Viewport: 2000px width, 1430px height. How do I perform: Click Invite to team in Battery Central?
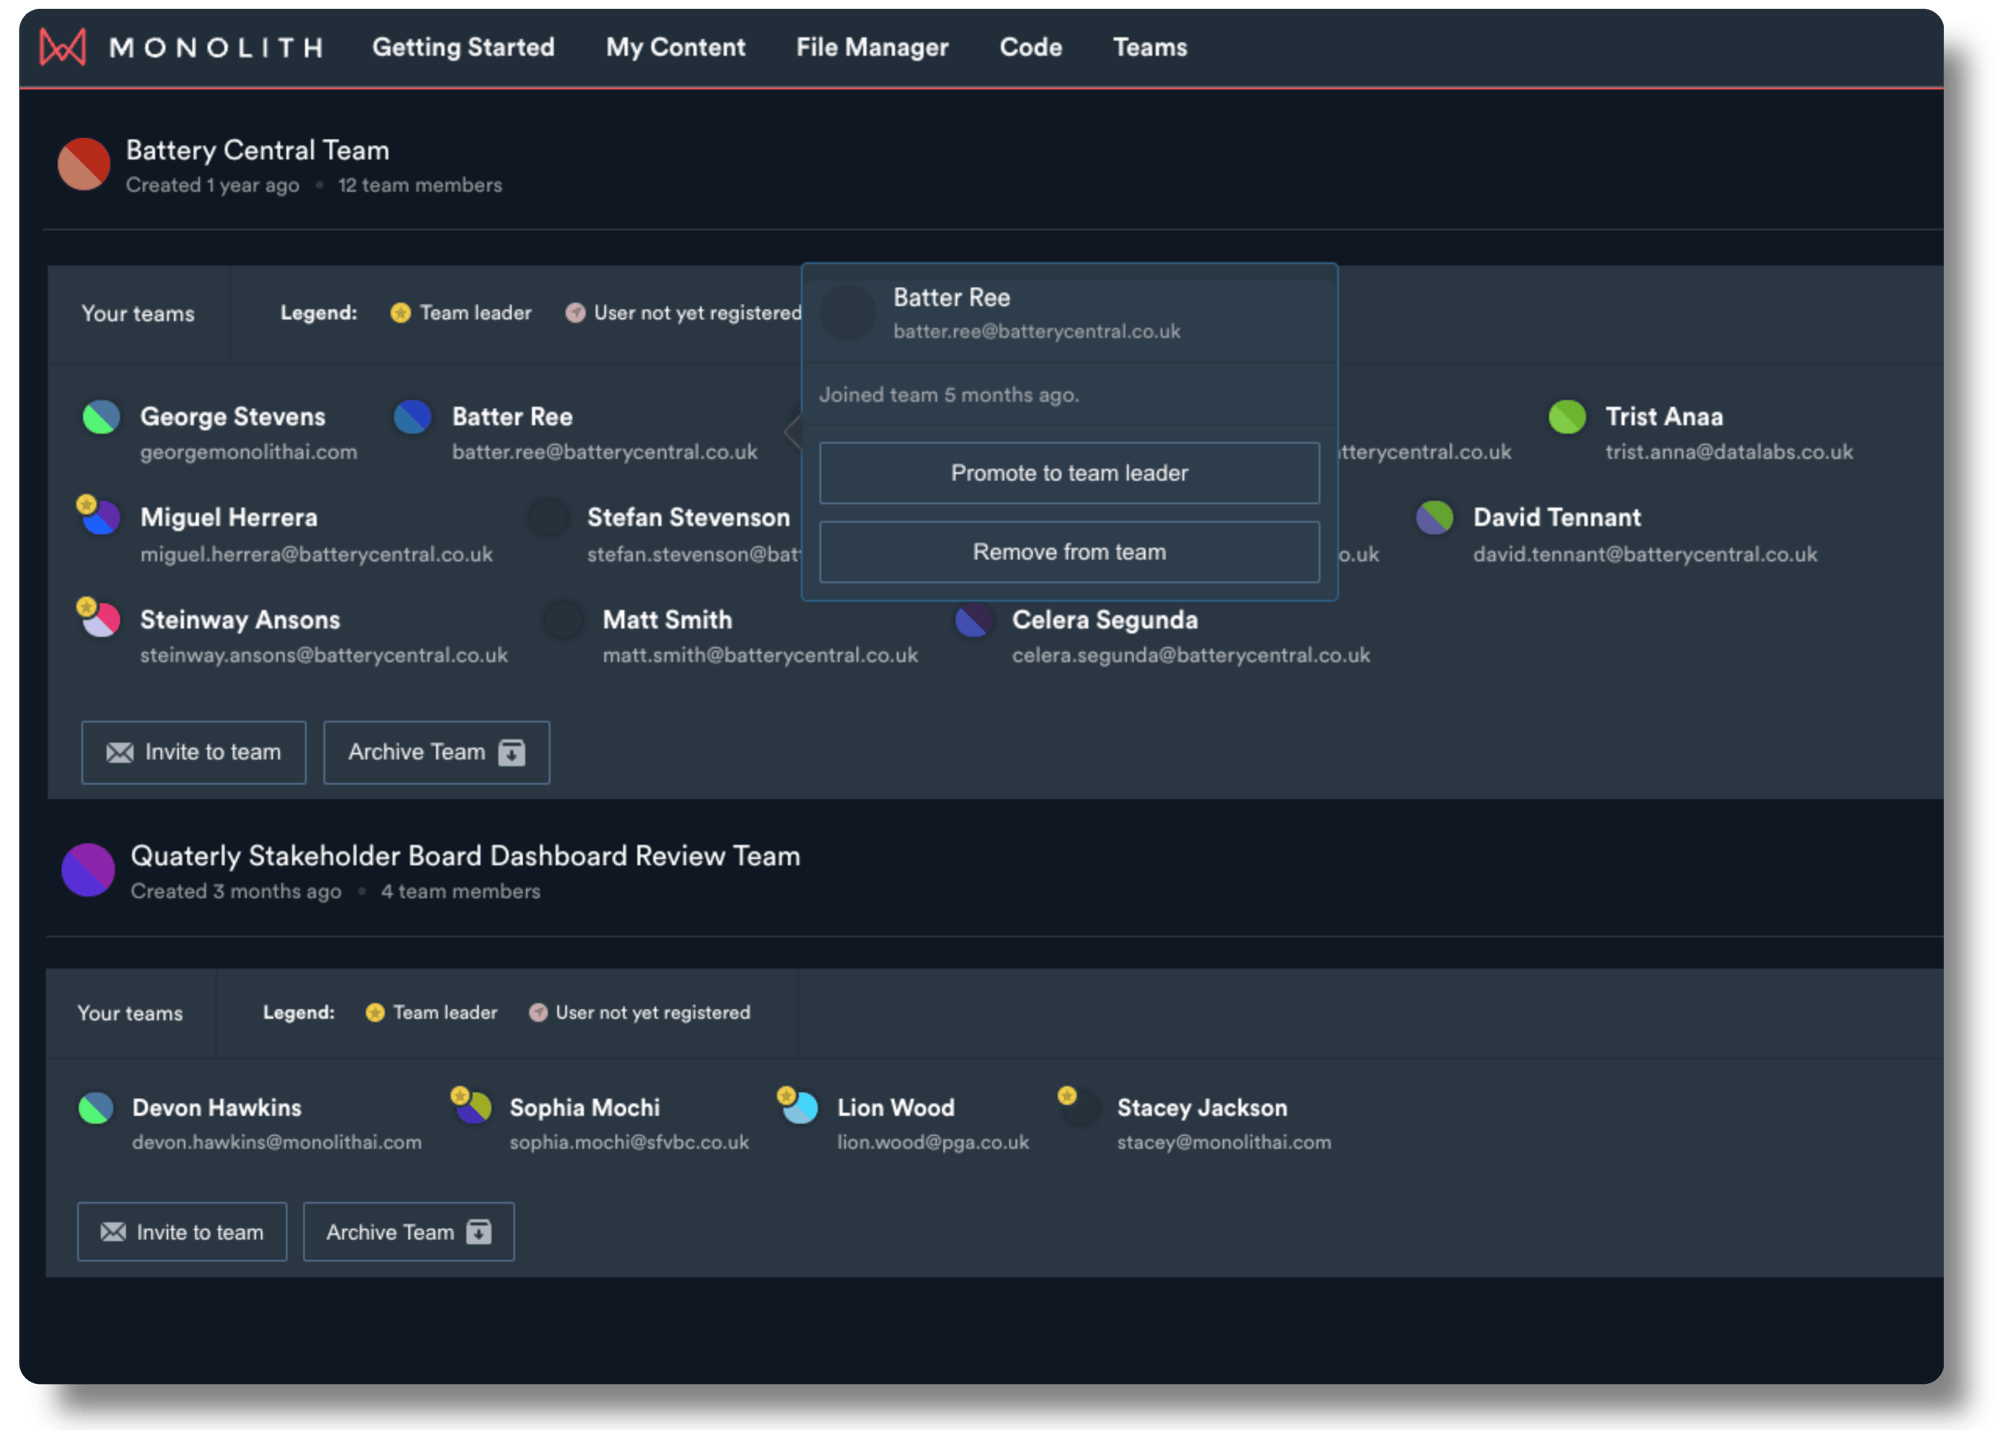click(193, 751)
